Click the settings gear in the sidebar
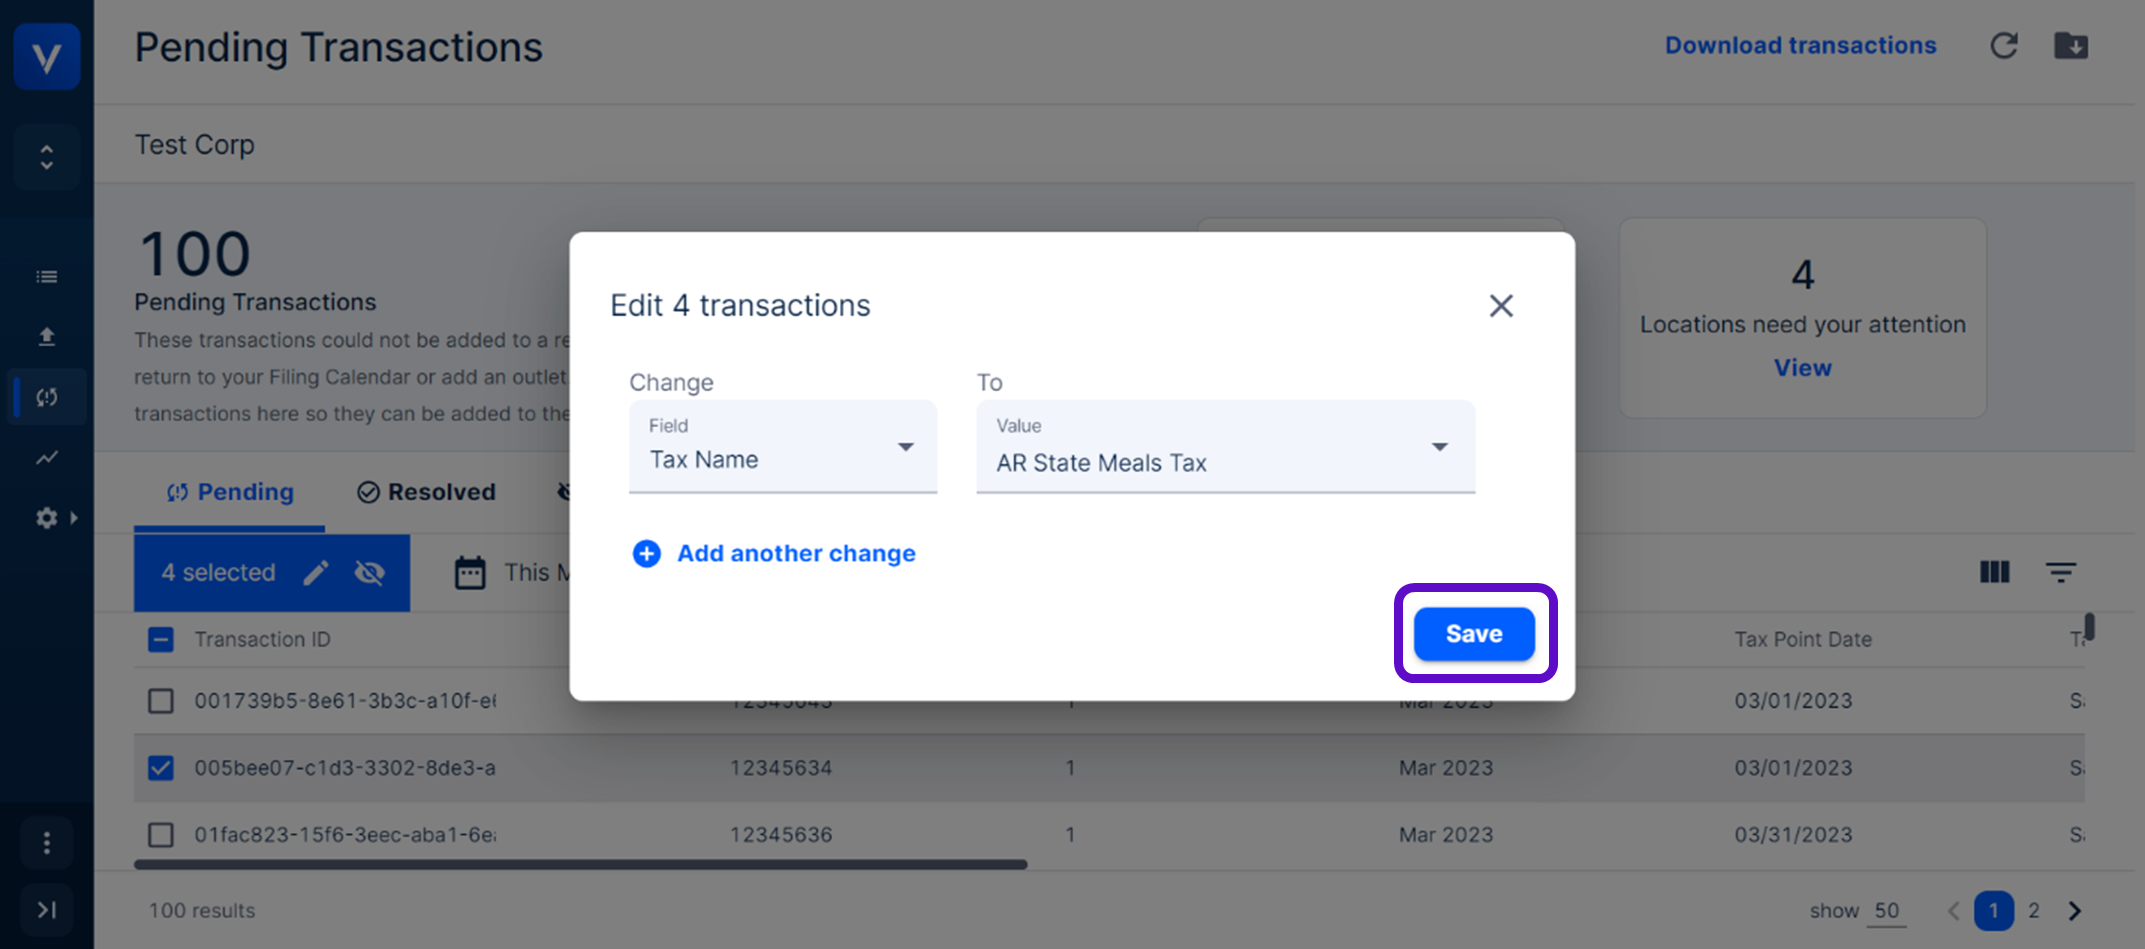The width and height of the screenshot is (2145, 949). (46, 518)
